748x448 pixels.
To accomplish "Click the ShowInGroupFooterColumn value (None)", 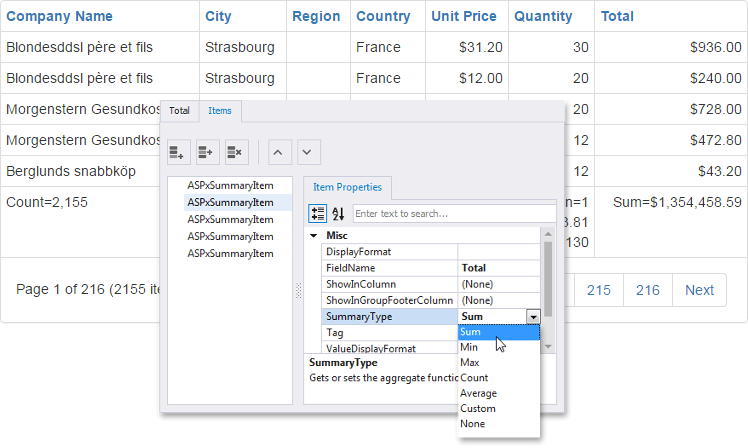I will pos(499,301).
